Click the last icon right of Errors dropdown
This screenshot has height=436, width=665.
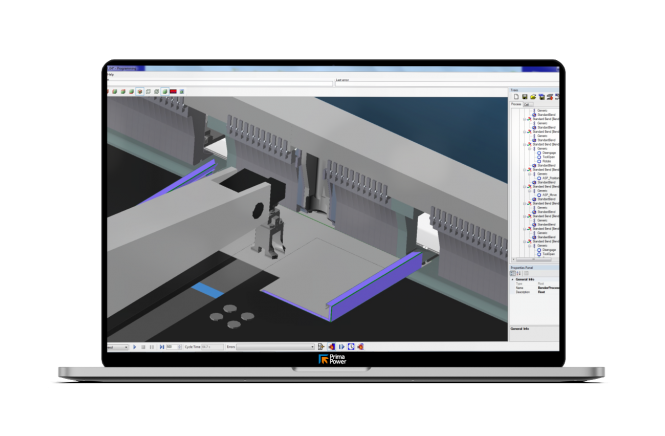tap(360, 347)
